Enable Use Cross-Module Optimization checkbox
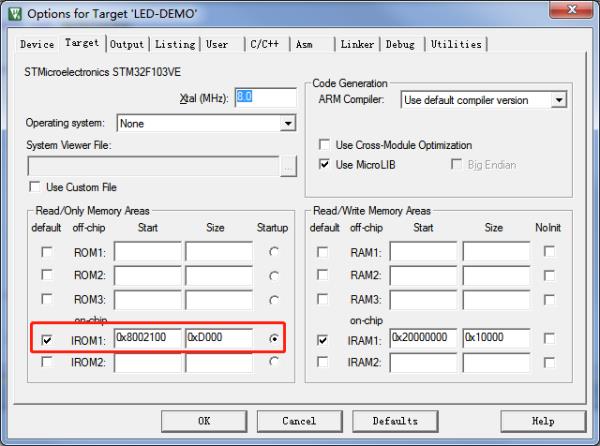This screenshot has height=446, width=600. [x=324, y=145]
